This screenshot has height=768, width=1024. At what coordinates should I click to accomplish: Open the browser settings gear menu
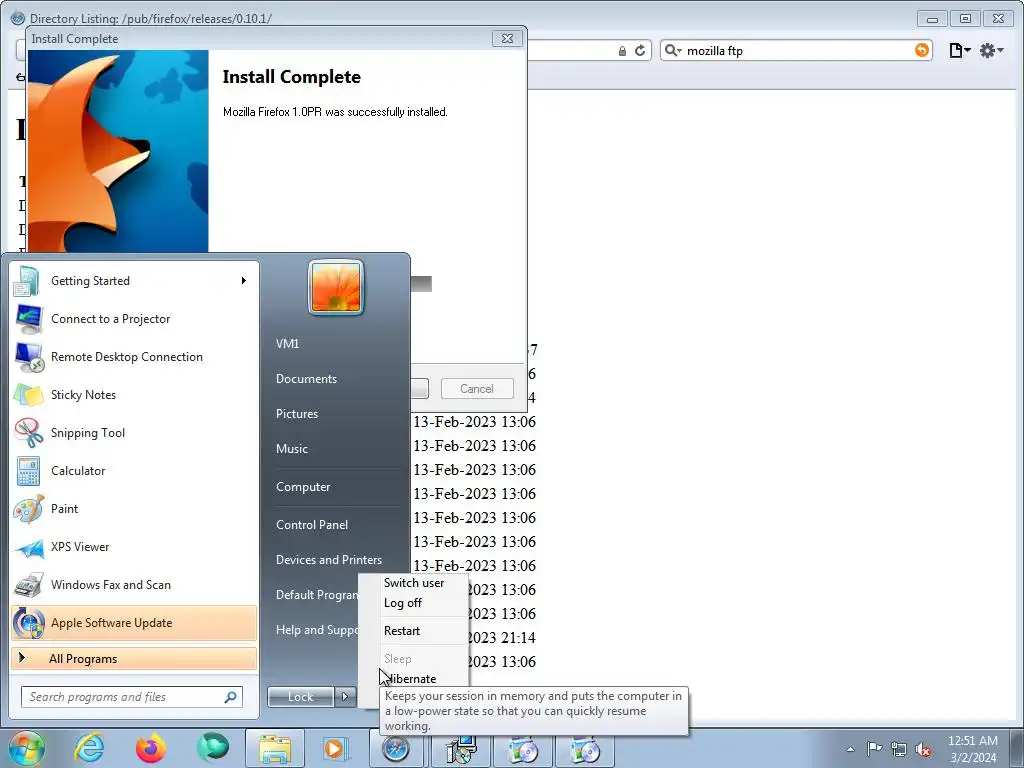click(x=991, y=50)
